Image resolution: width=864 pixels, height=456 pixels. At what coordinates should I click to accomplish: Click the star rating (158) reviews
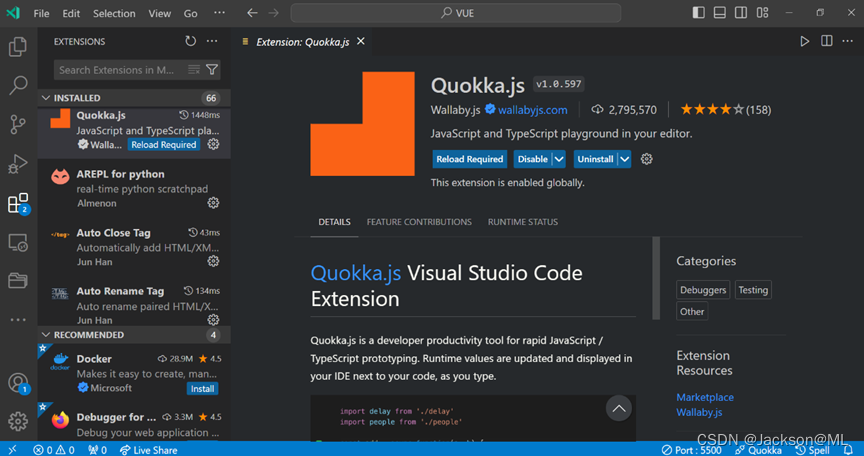coord(725,110)
